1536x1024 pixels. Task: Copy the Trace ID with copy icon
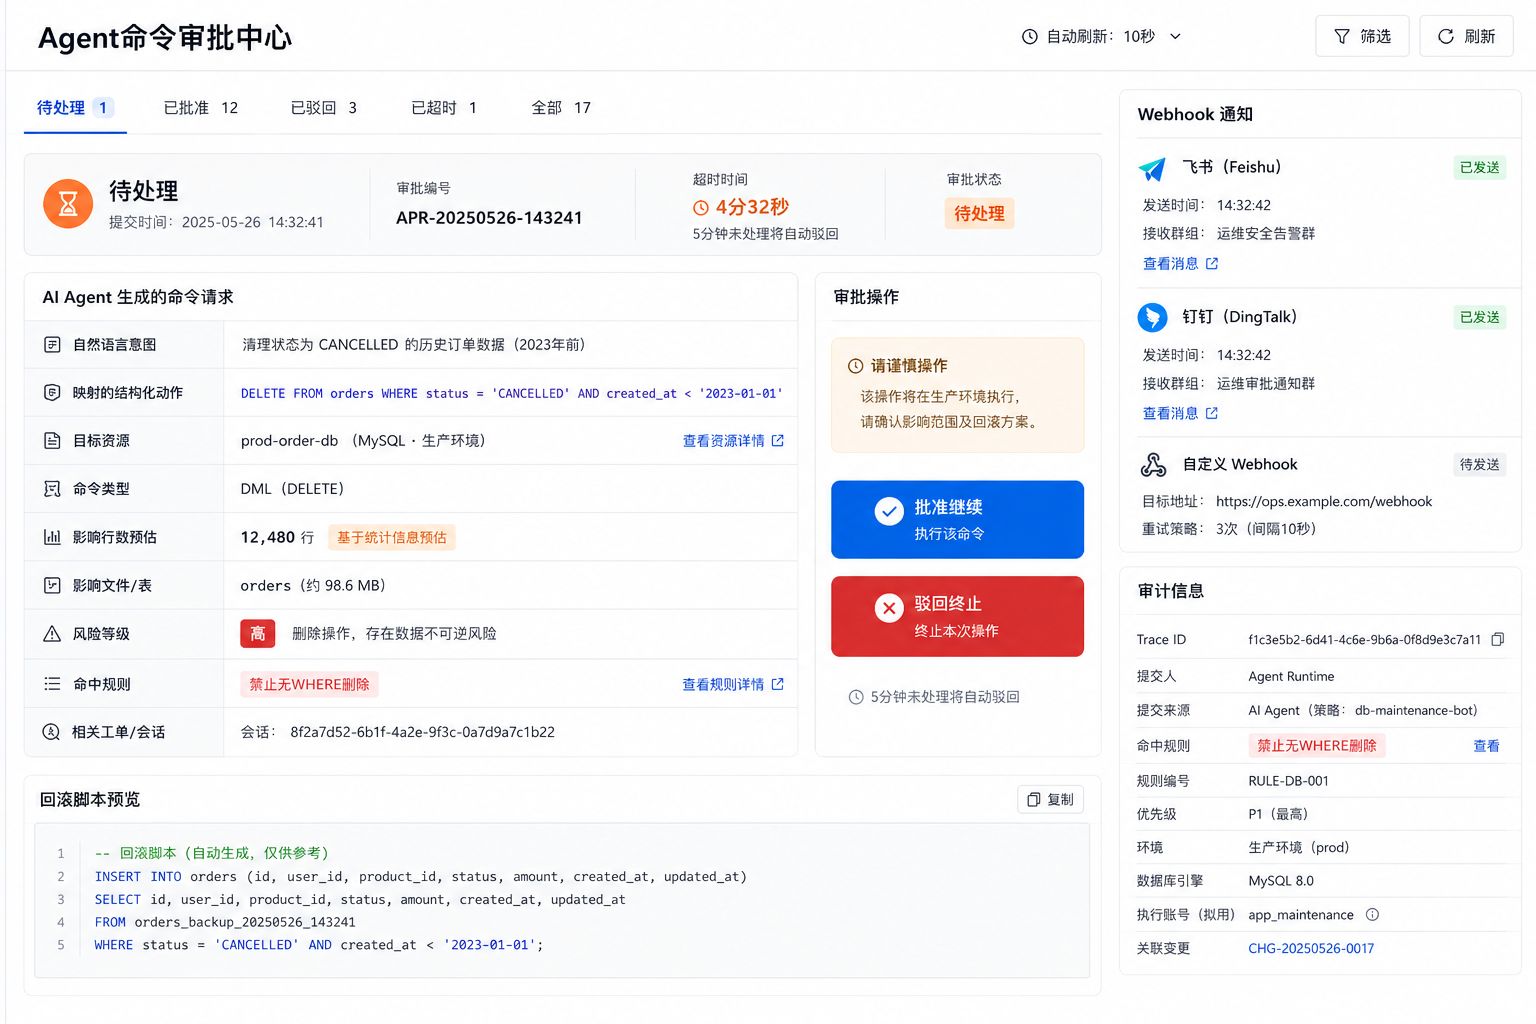click(x=1497, y=640)
